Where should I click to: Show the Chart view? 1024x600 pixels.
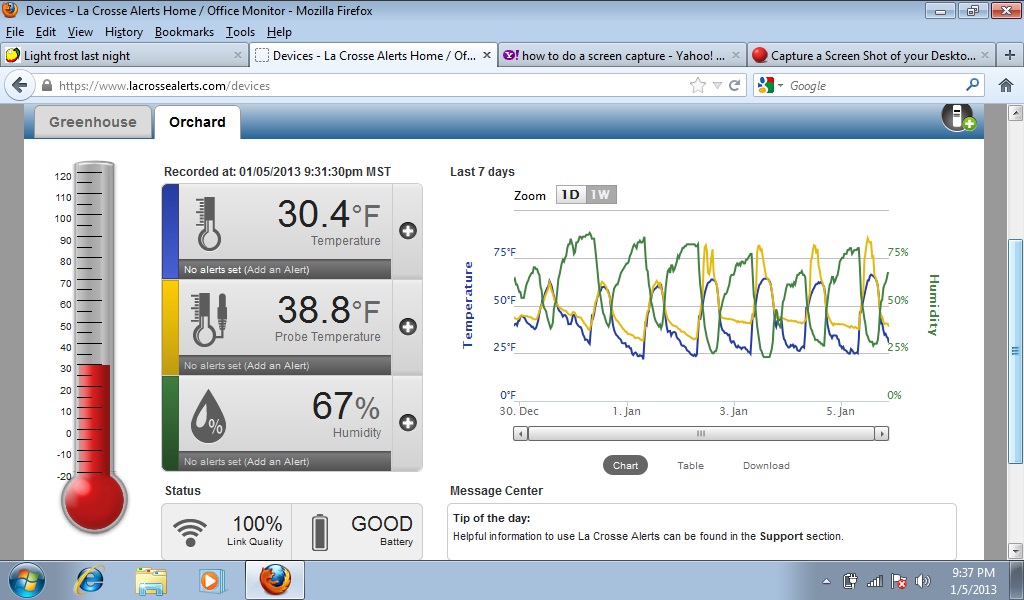[x=625, y=466]
